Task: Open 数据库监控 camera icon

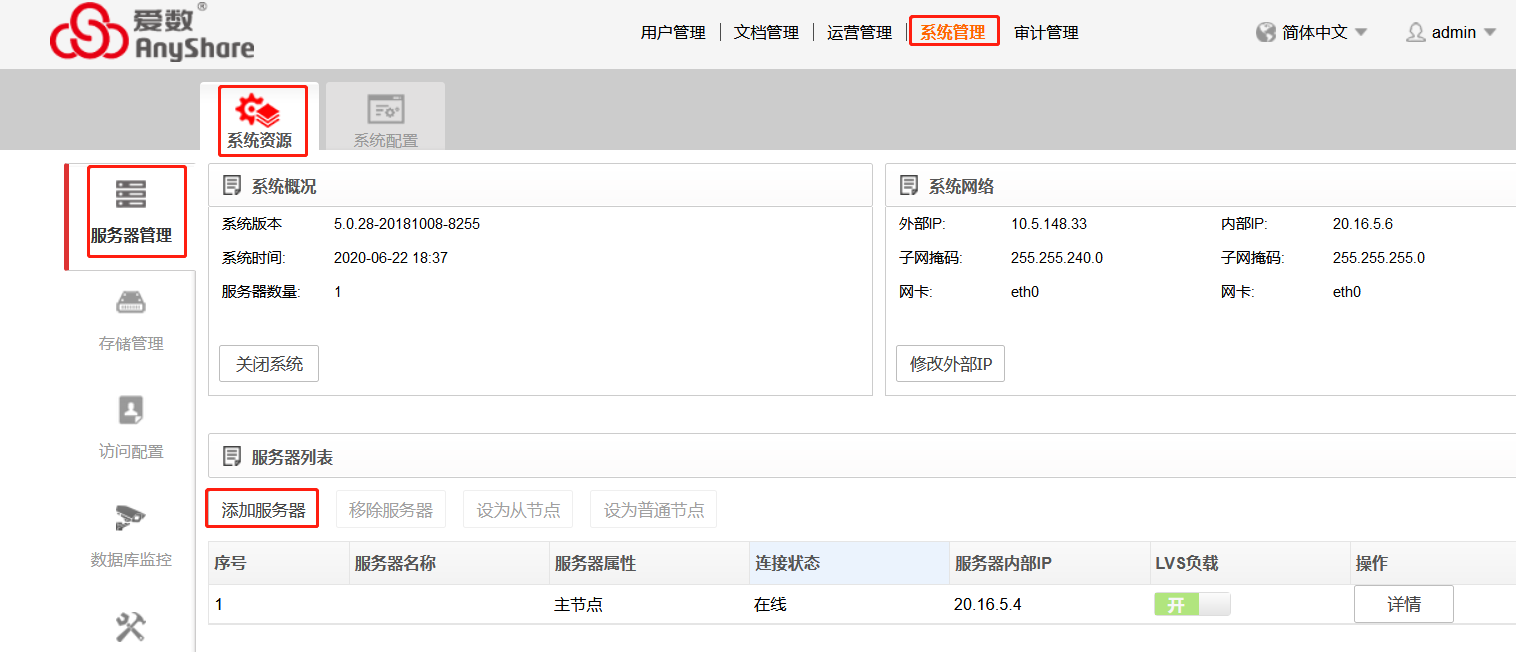Action: (130, 517)
